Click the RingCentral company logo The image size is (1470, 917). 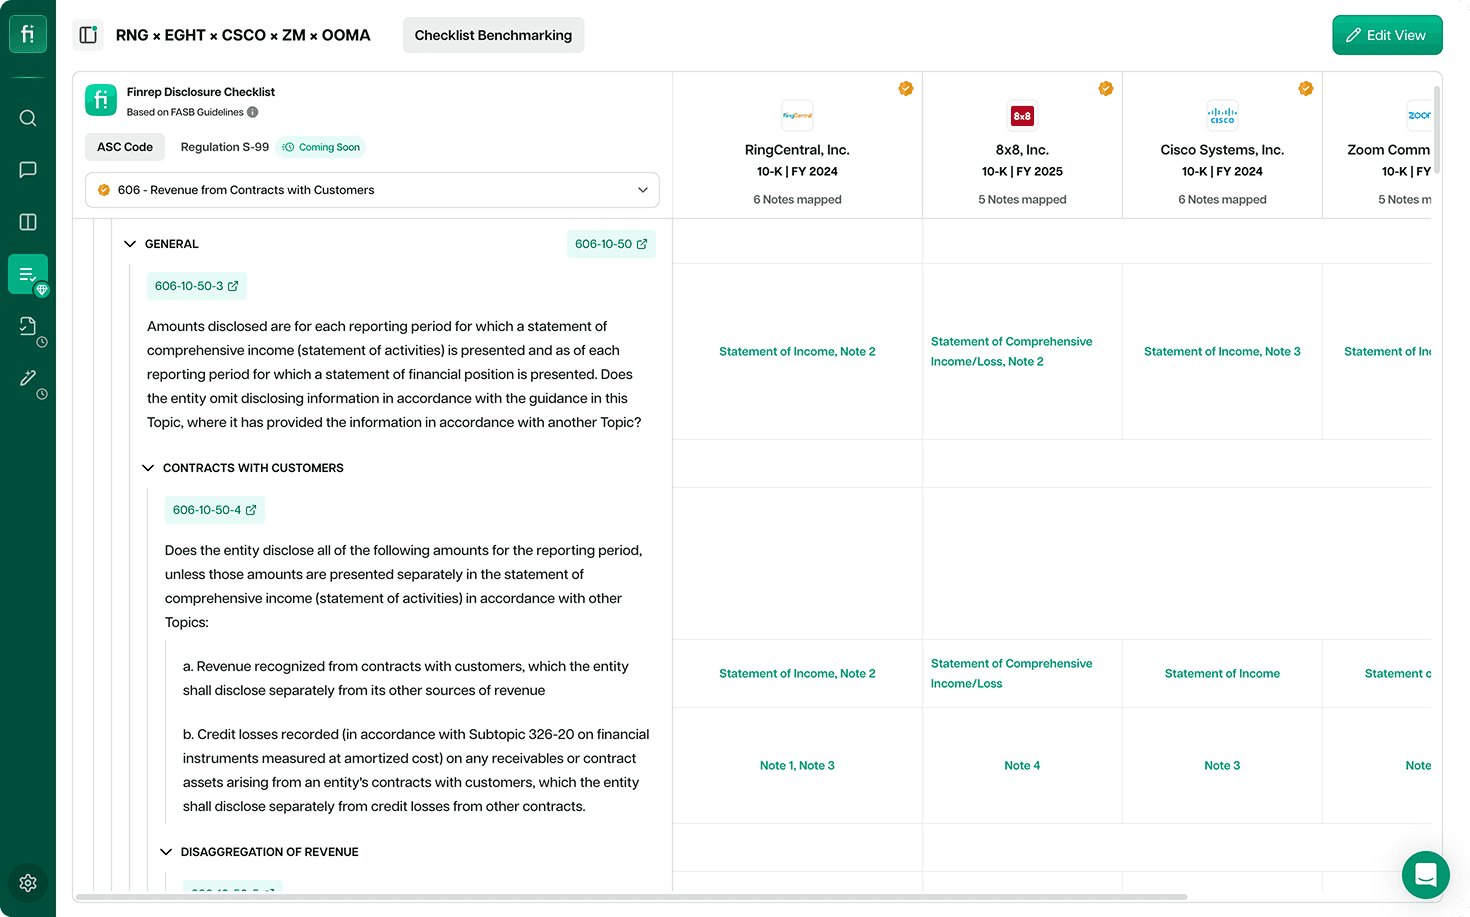coord(797,115)
